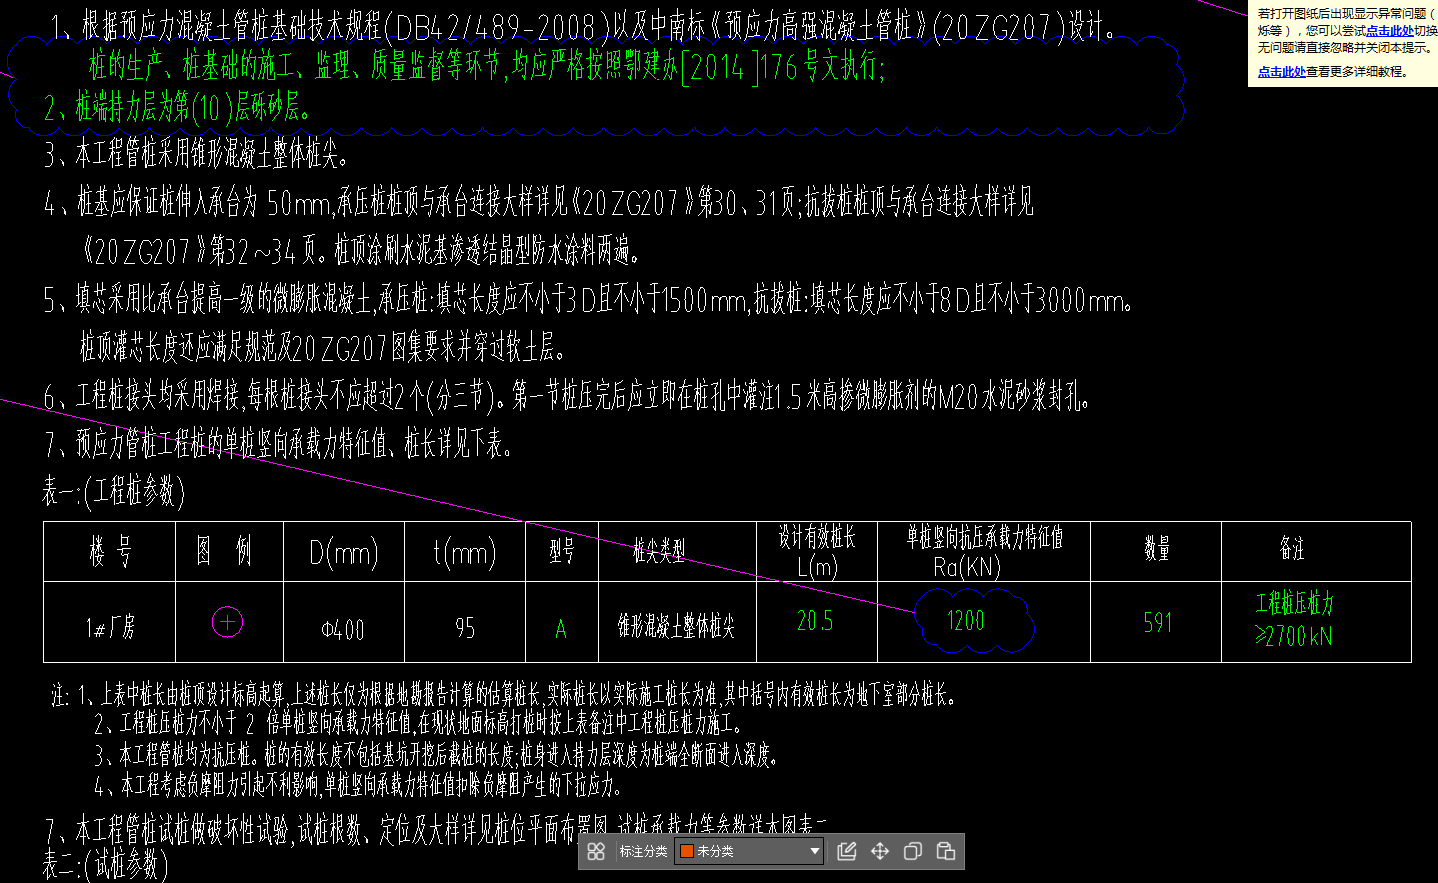1438x883 pixels.
Task: Select the '表二:(试桩参数)' table title
Action: pos(105,864)
